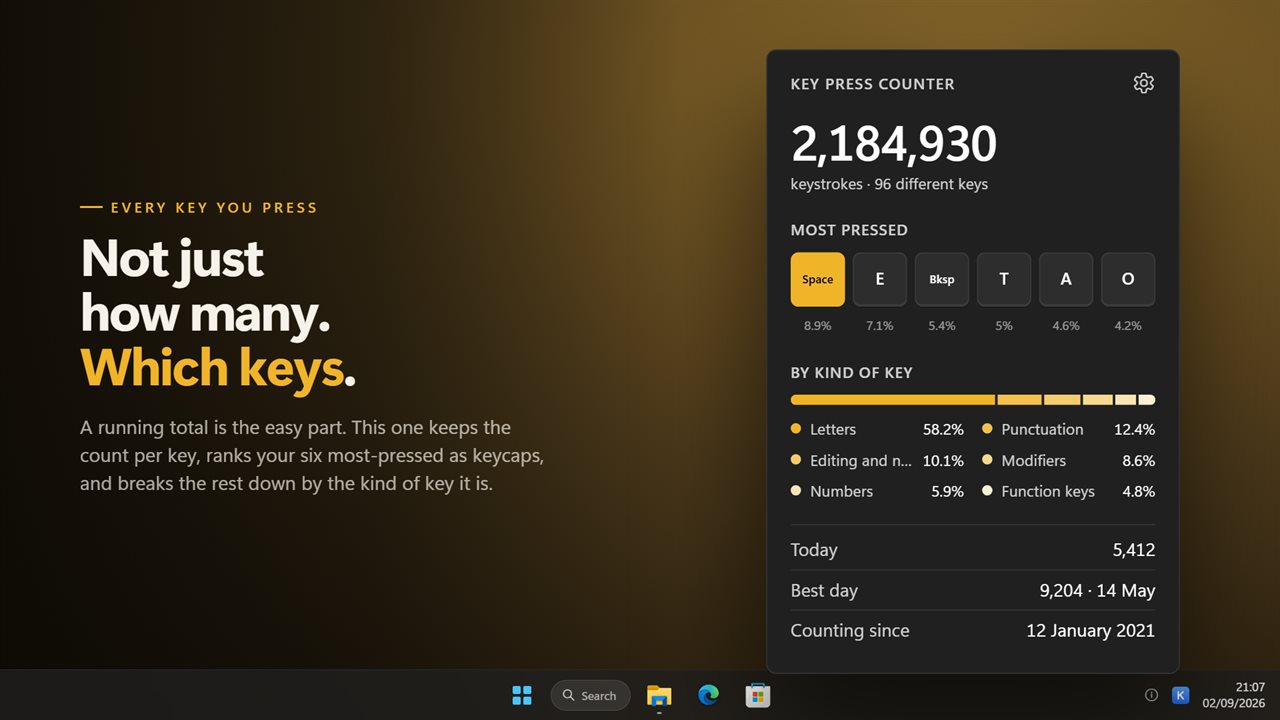The image size is (1280, 720).
Task: Click the taskbar Search box
Action: [590, 695]
